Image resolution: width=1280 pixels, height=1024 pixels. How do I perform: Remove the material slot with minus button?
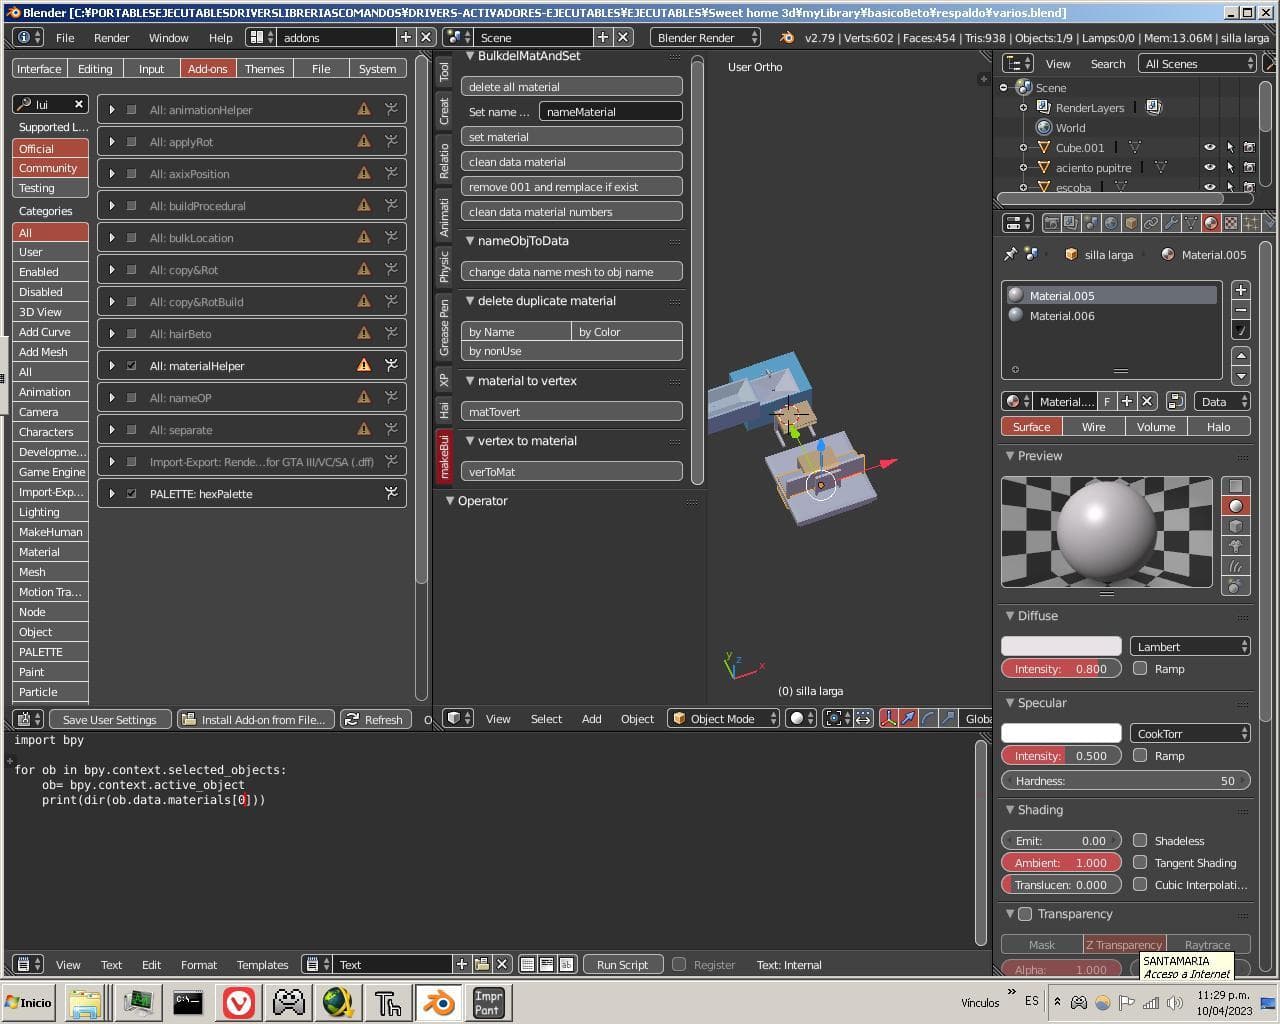coord(1241,310)
